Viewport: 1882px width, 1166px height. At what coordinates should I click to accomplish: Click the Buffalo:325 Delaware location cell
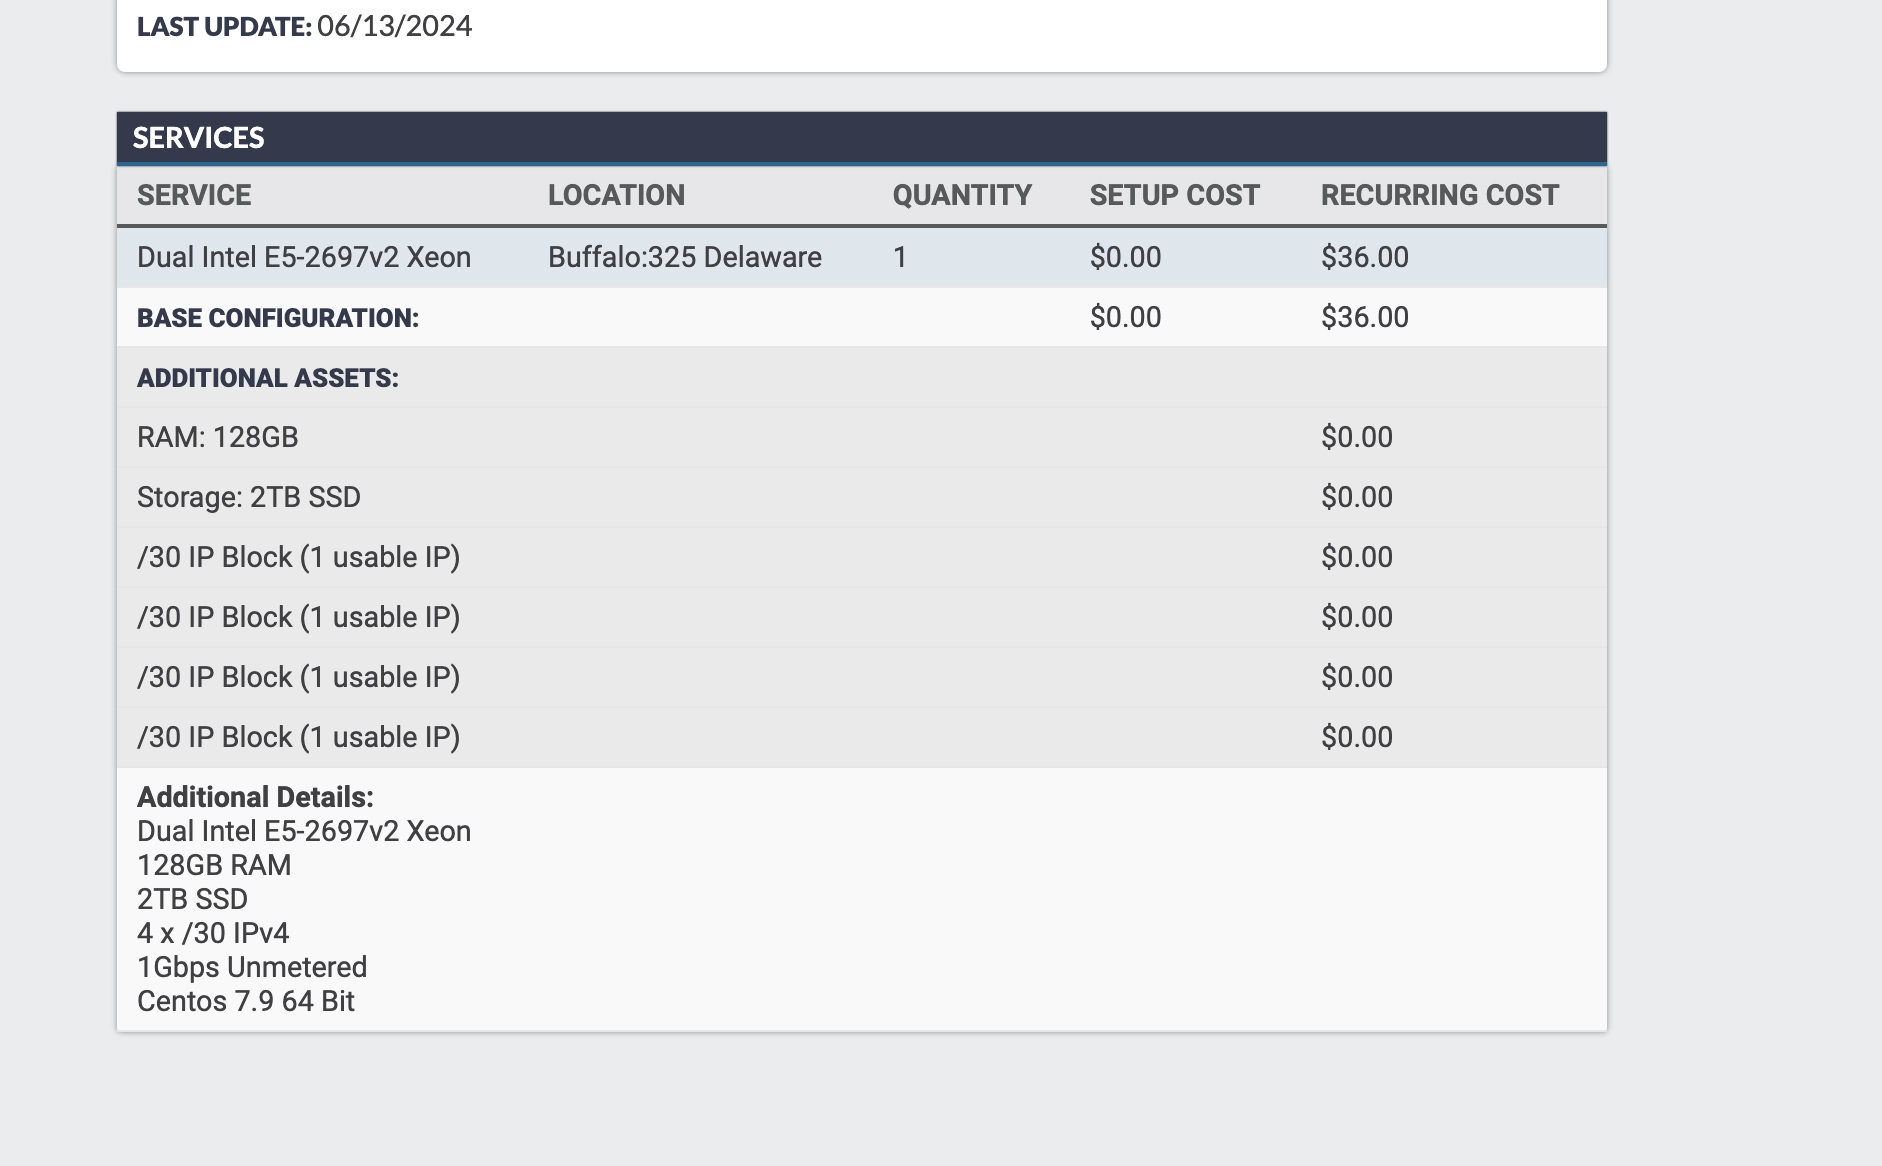(x=685, y=257)
